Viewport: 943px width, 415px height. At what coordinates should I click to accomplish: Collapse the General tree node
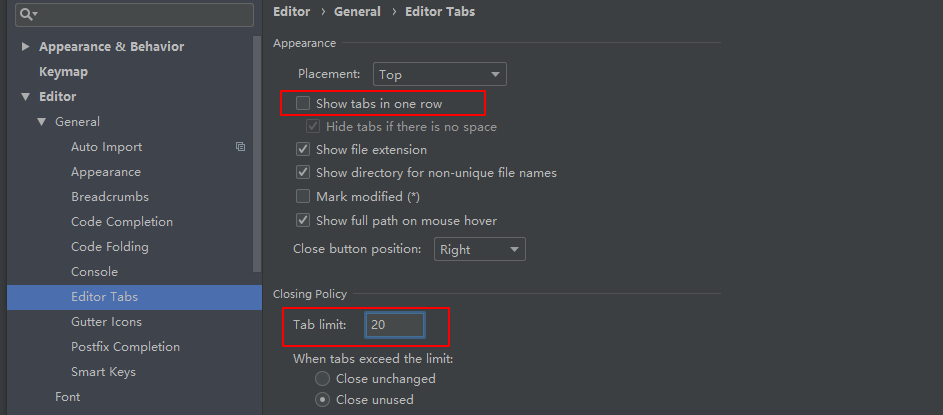pyautogui.click(x=42, y=122)
